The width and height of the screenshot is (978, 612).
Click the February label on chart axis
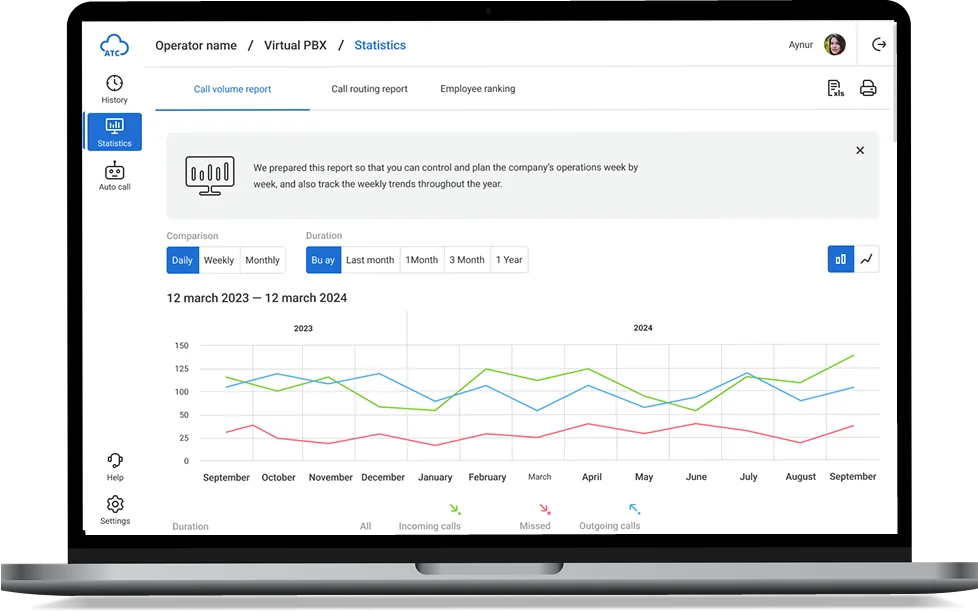point(487,477)
